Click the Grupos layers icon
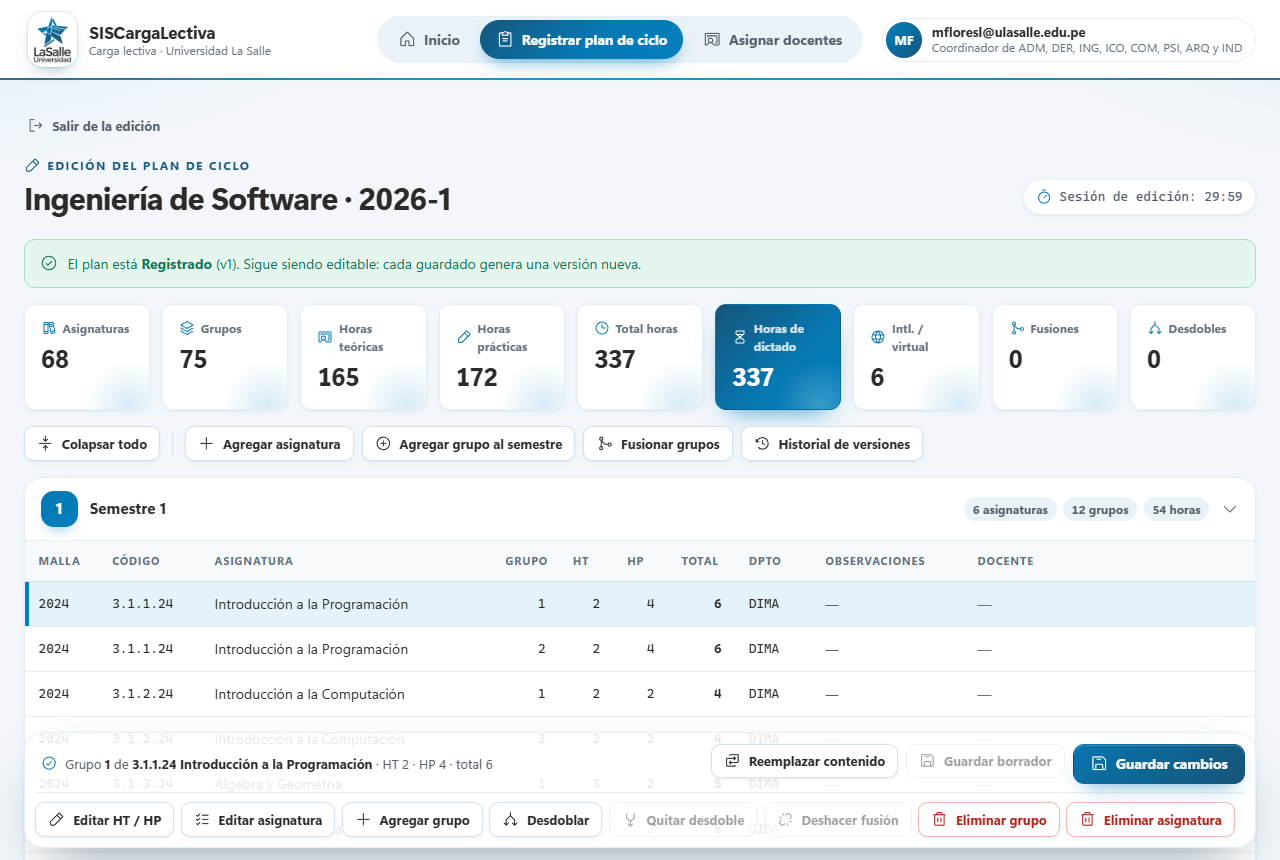1280x860 pixels. pos(186,328)
